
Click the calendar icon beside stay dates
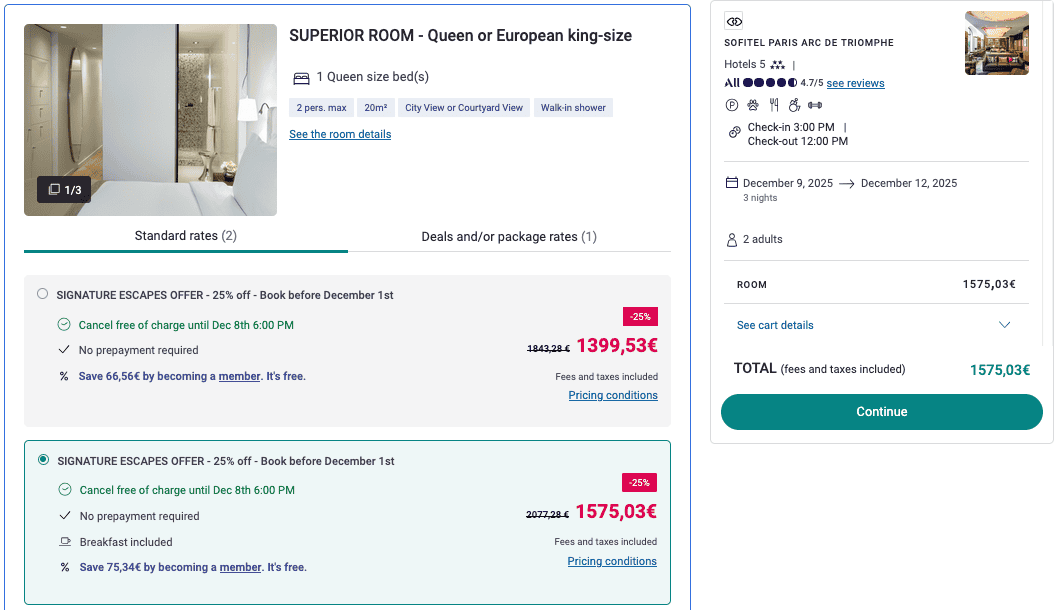pos(732,183)
